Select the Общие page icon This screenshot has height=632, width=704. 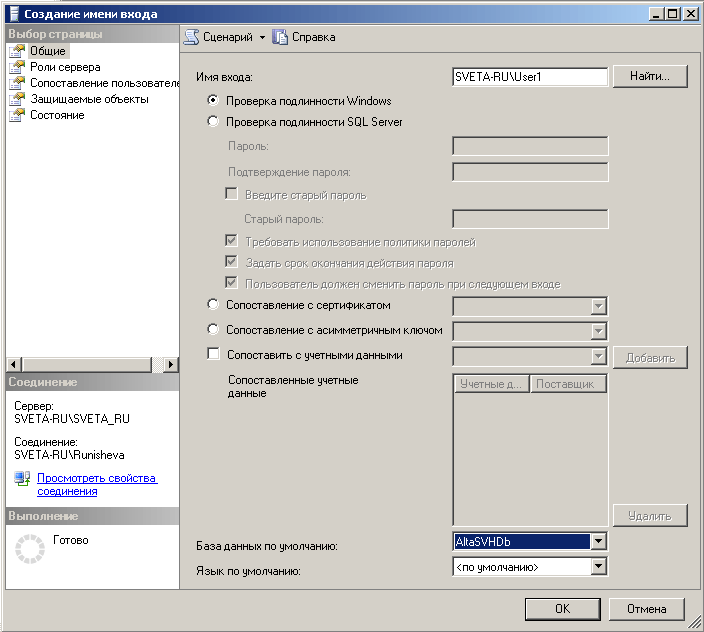(x=17, y=51)
